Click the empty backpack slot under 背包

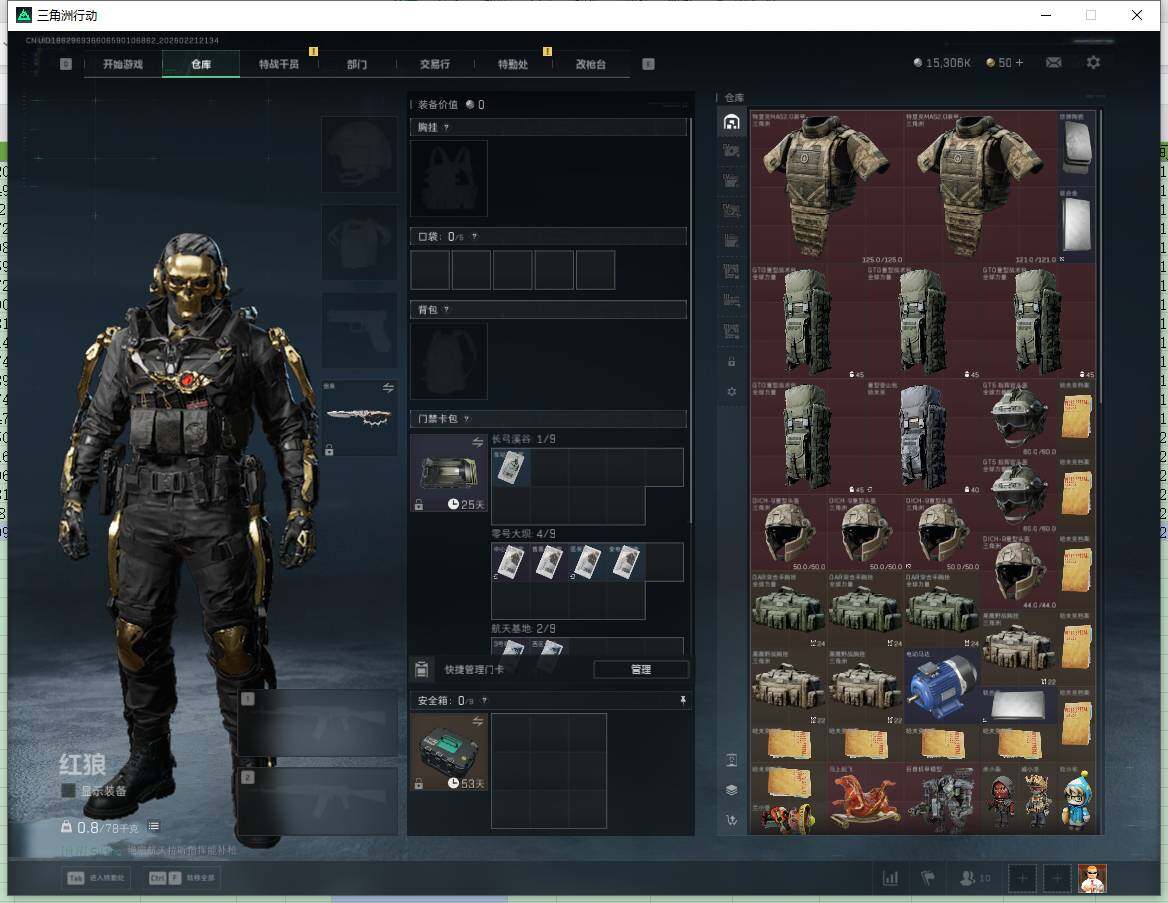[x=449, y=361]
